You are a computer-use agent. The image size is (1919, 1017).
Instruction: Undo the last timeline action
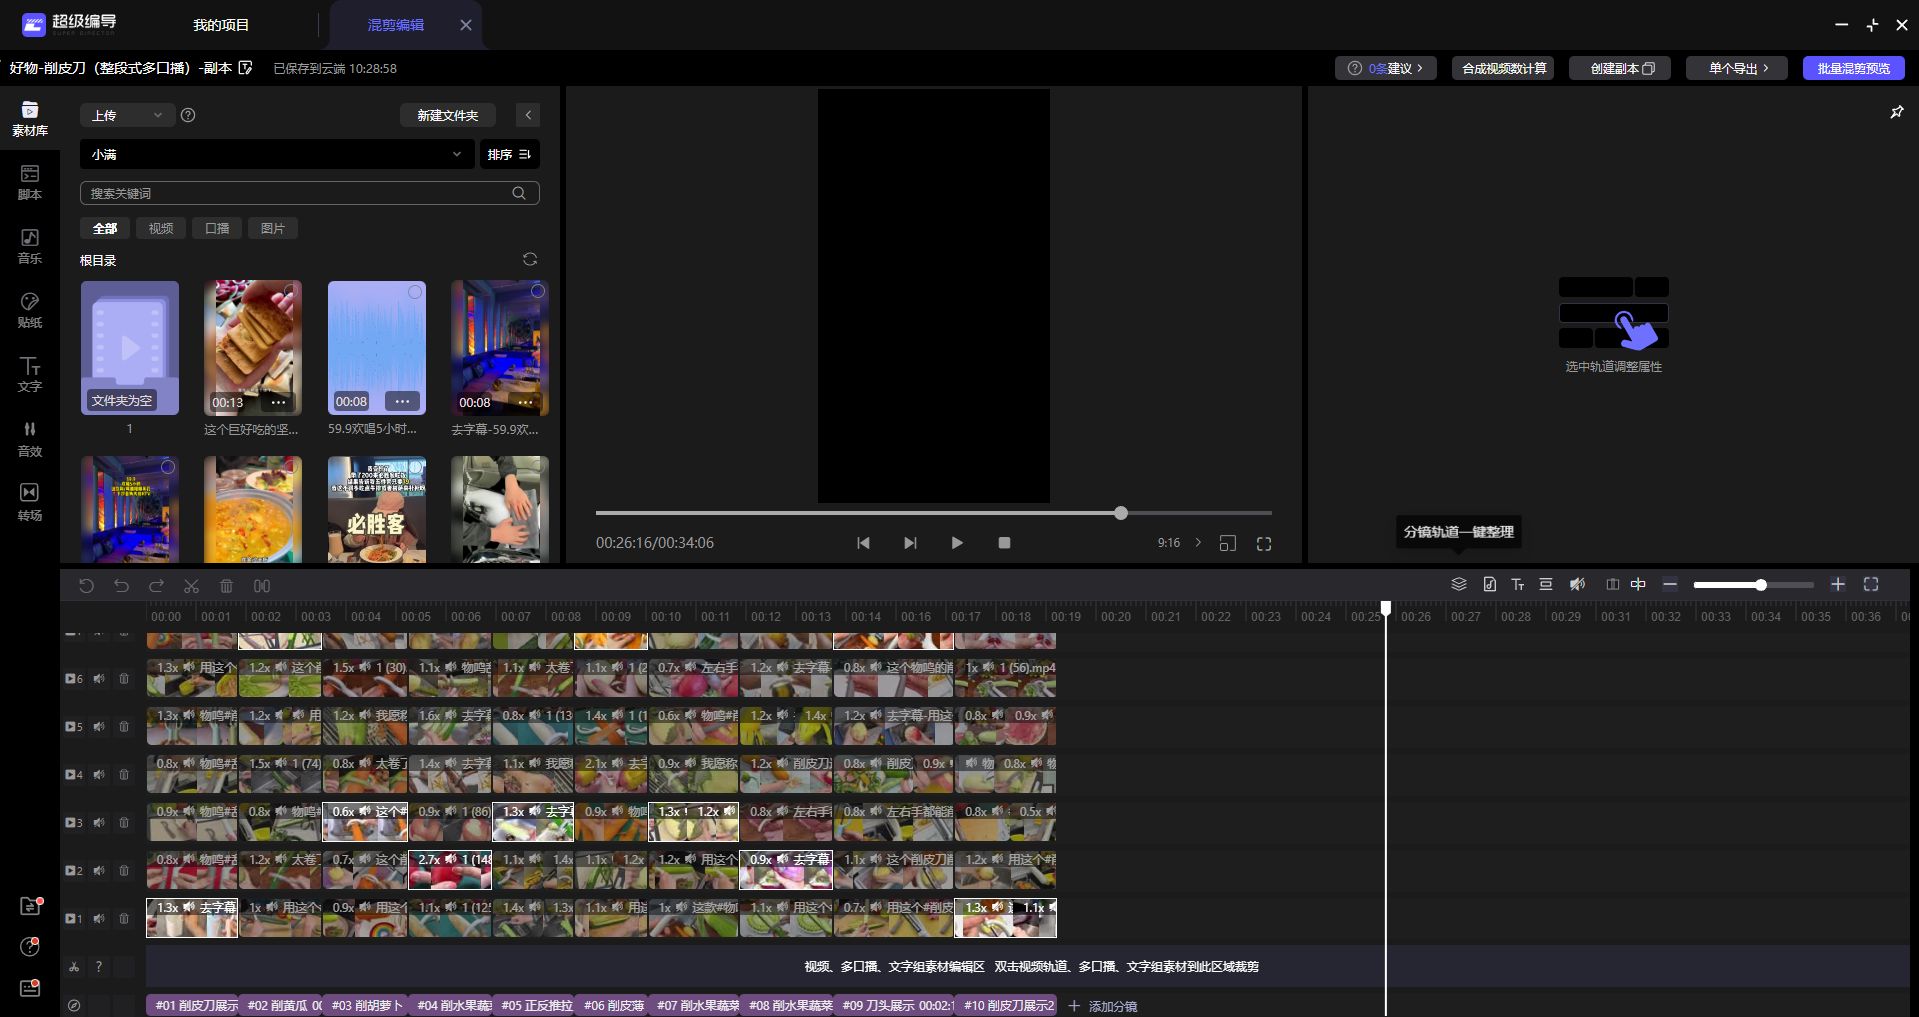click(x=121, y=586)
